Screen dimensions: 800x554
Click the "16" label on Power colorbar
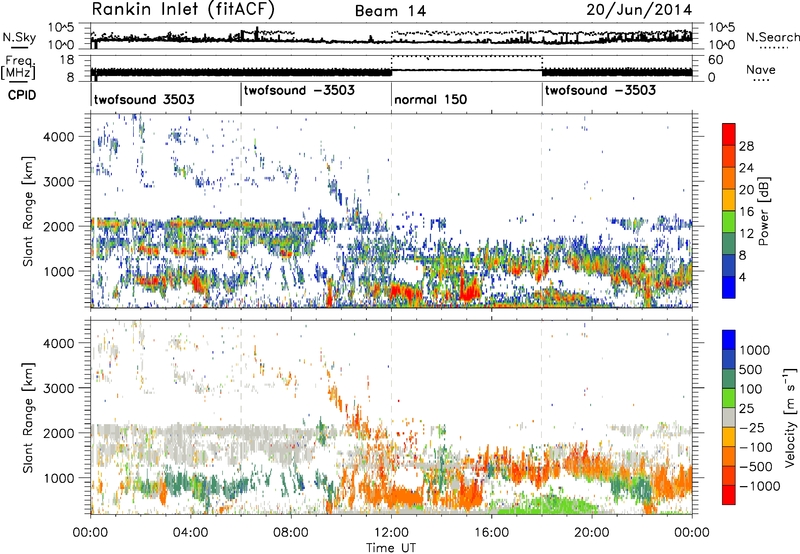point(746,211)
